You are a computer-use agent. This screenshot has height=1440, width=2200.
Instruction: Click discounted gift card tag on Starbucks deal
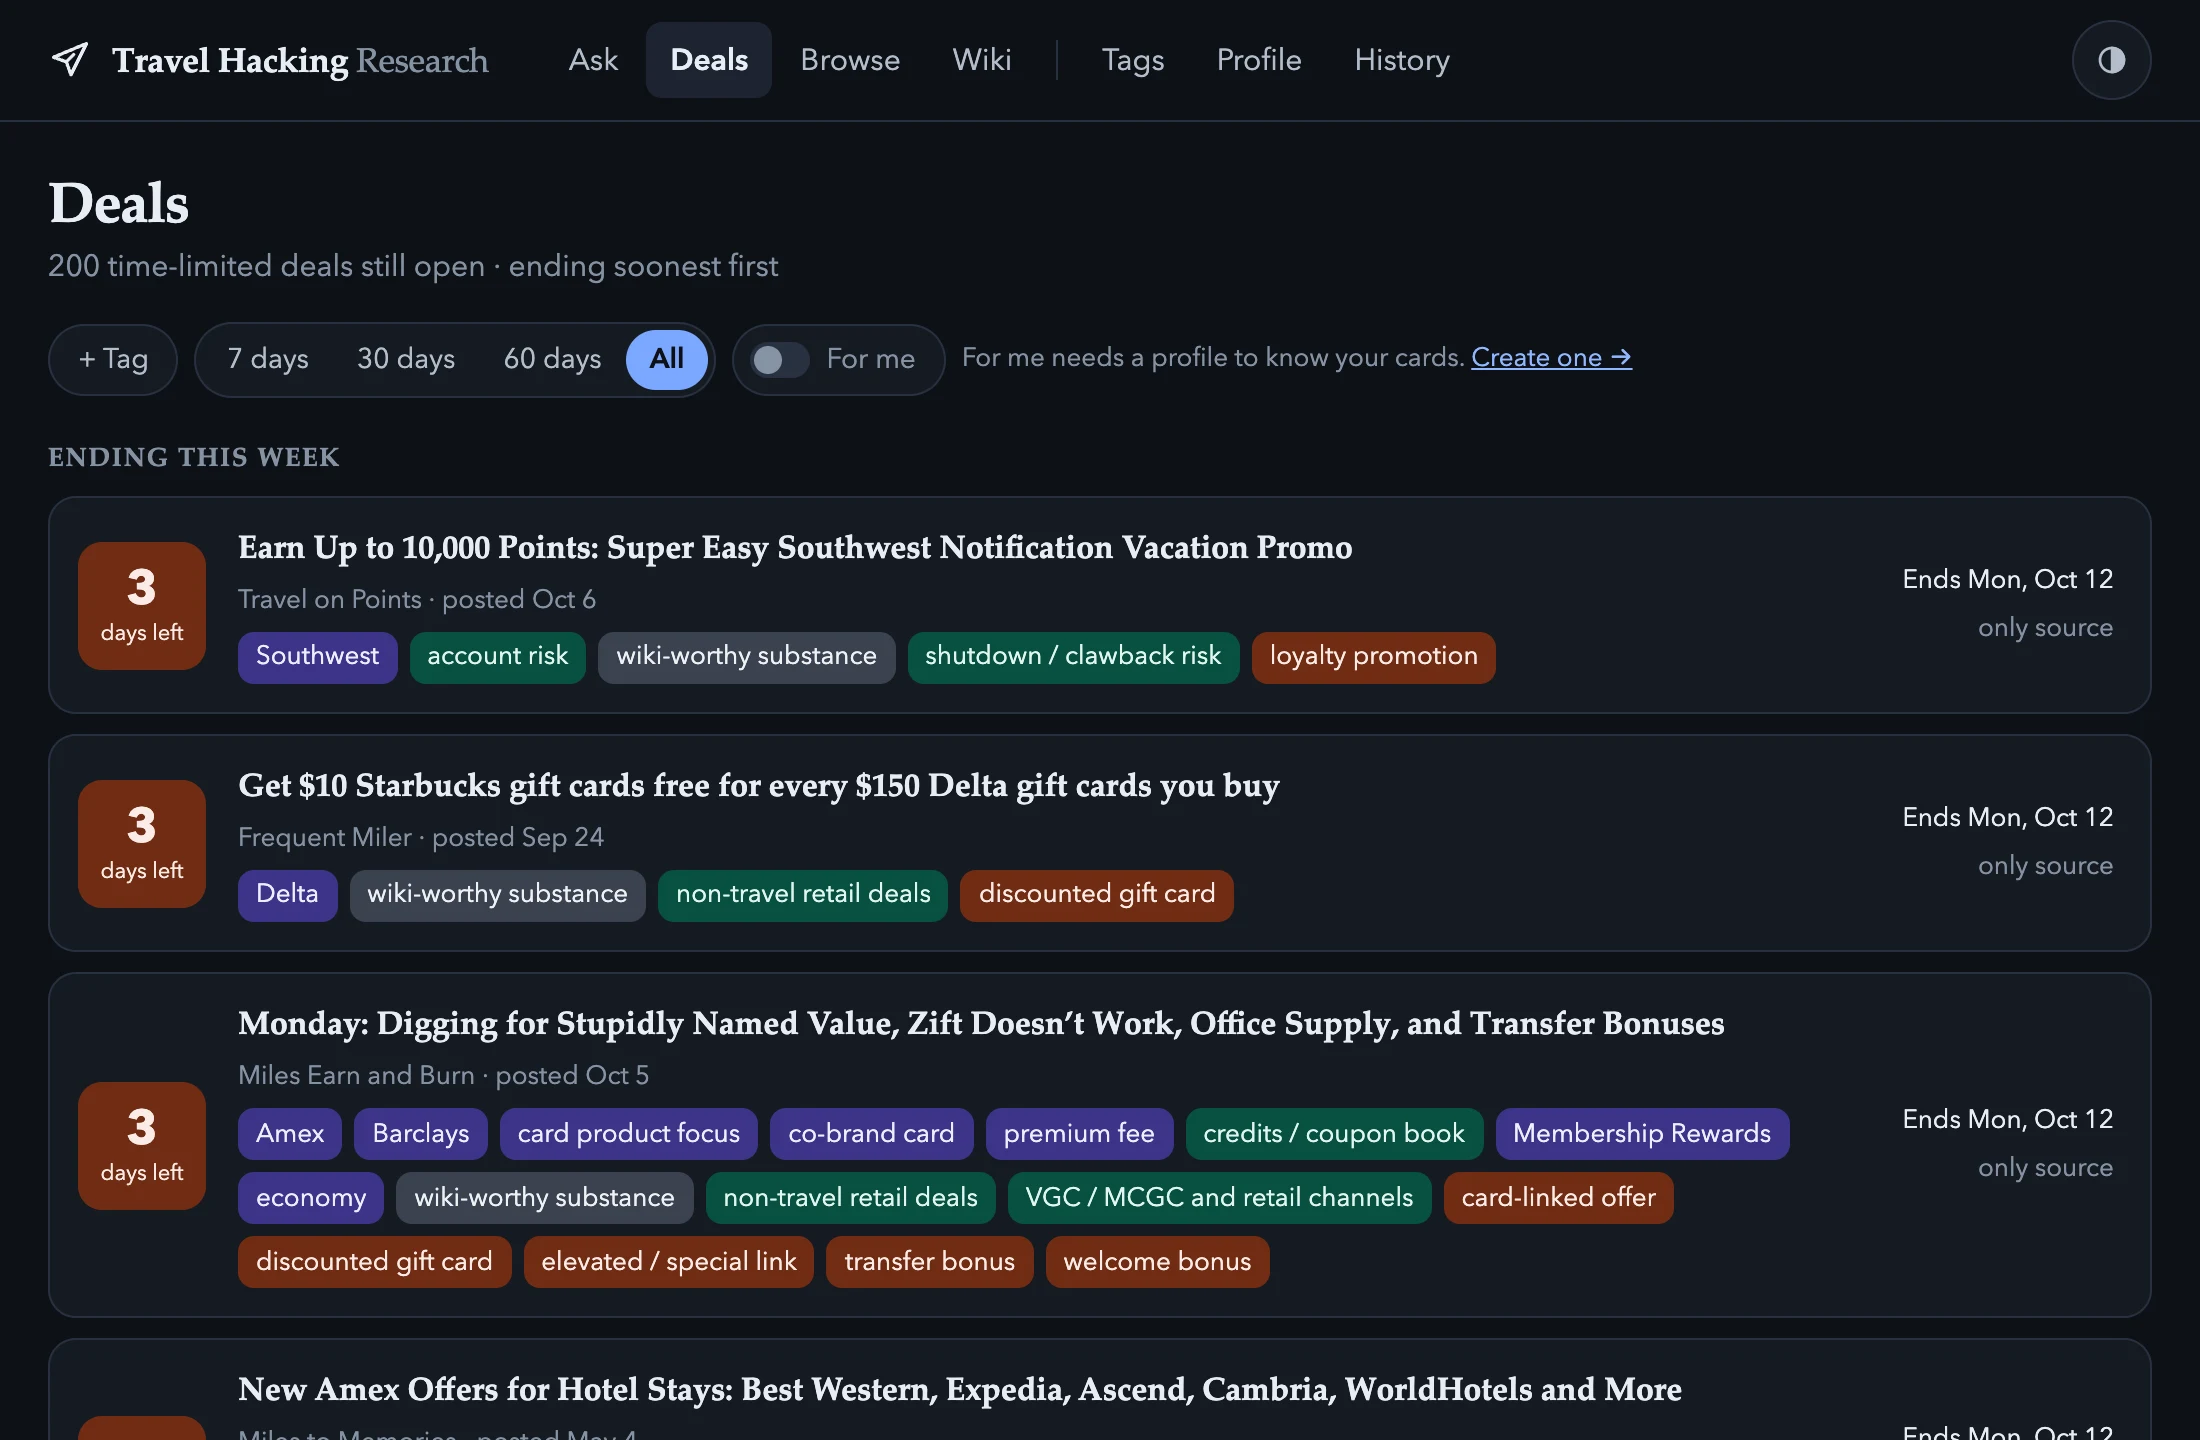[x=1097, y=895]
